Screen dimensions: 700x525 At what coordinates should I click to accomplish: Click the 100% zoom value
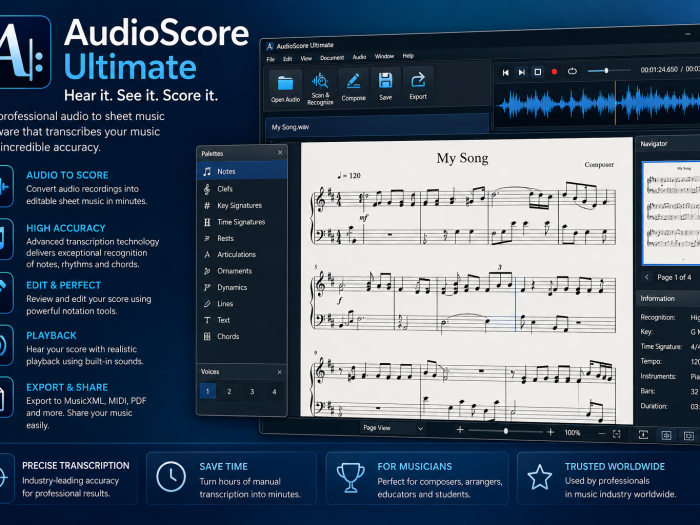(x=572, y=433)
